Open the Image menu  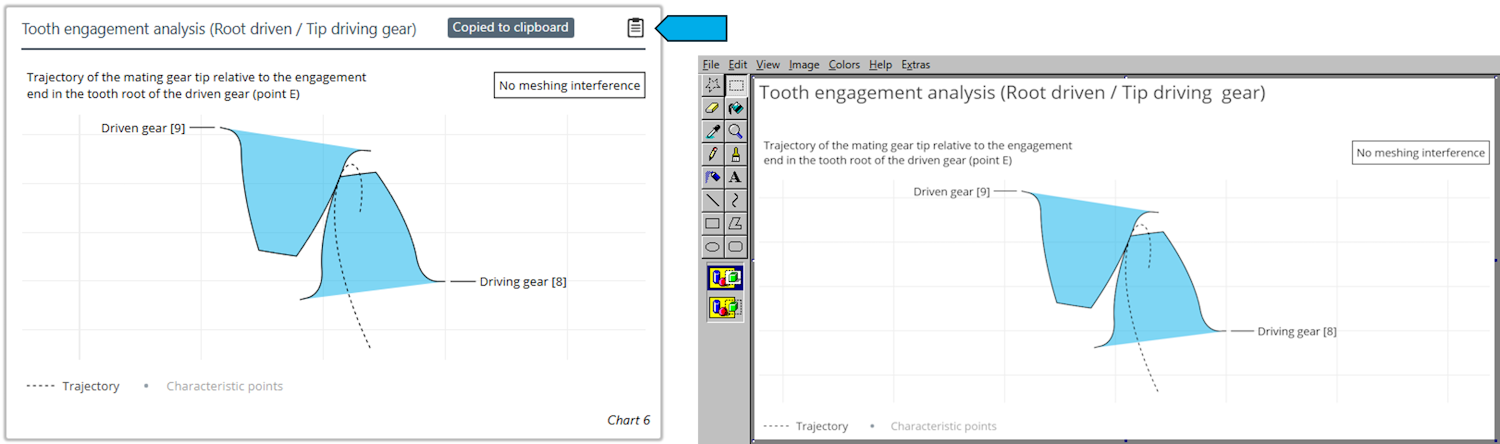(803, 65)
